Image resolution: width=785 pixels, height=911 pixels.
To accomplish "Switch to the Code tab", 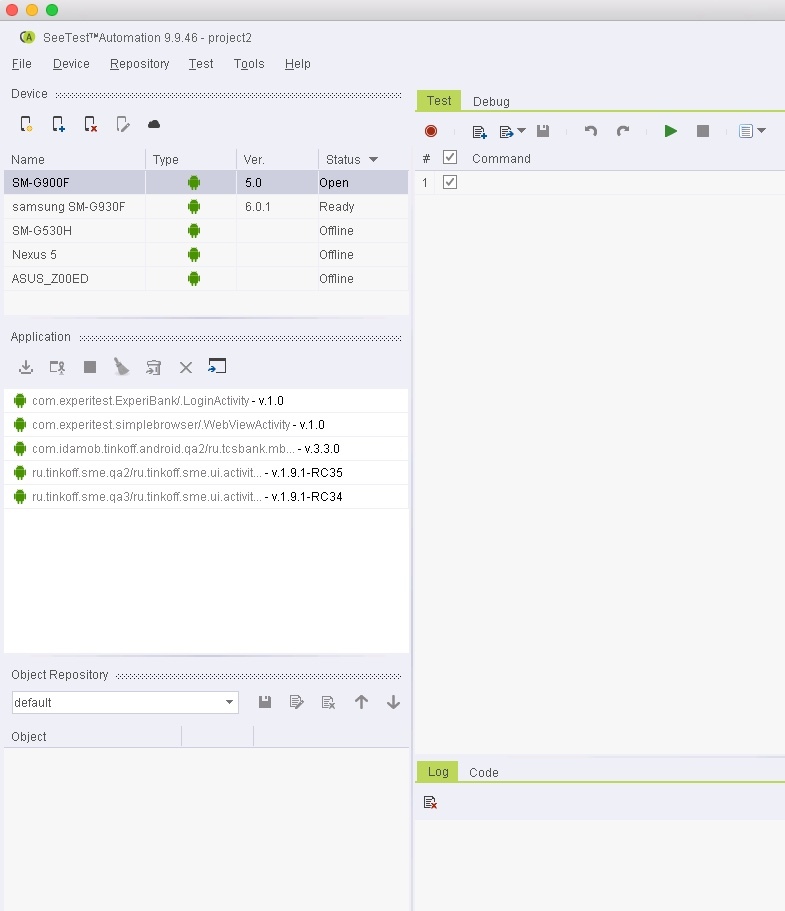I will pos(483,773).
